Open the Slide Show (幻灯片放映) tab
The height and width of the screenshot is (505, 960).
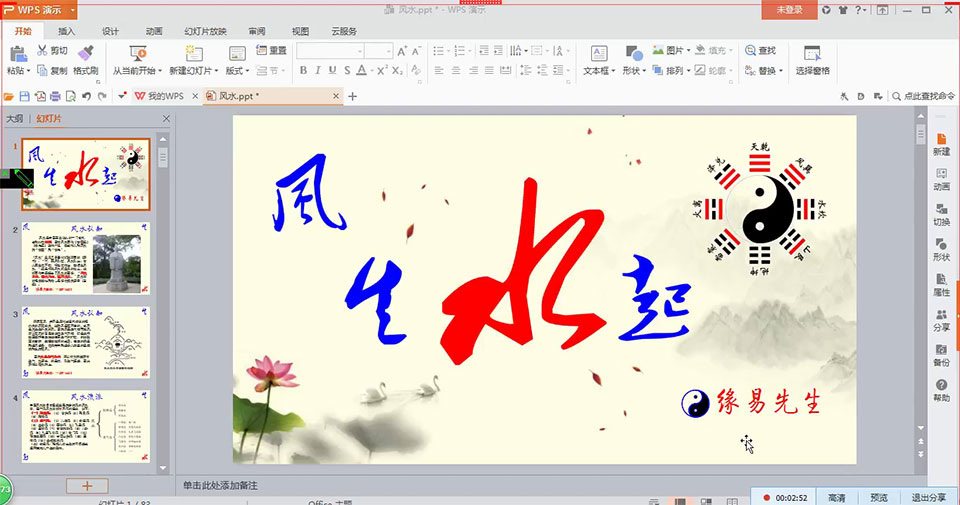(x=205, y=31)
